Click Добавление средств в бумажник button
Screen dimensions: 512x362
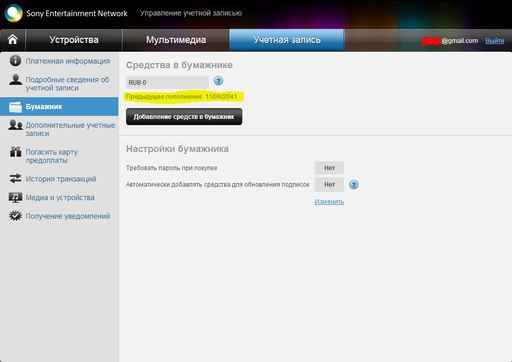pos(184,117)
